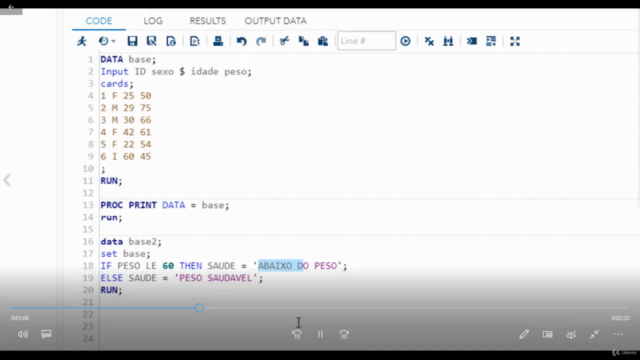Click the data row '4 F 42 61'
Screen dimensions: 640x360
126,132
